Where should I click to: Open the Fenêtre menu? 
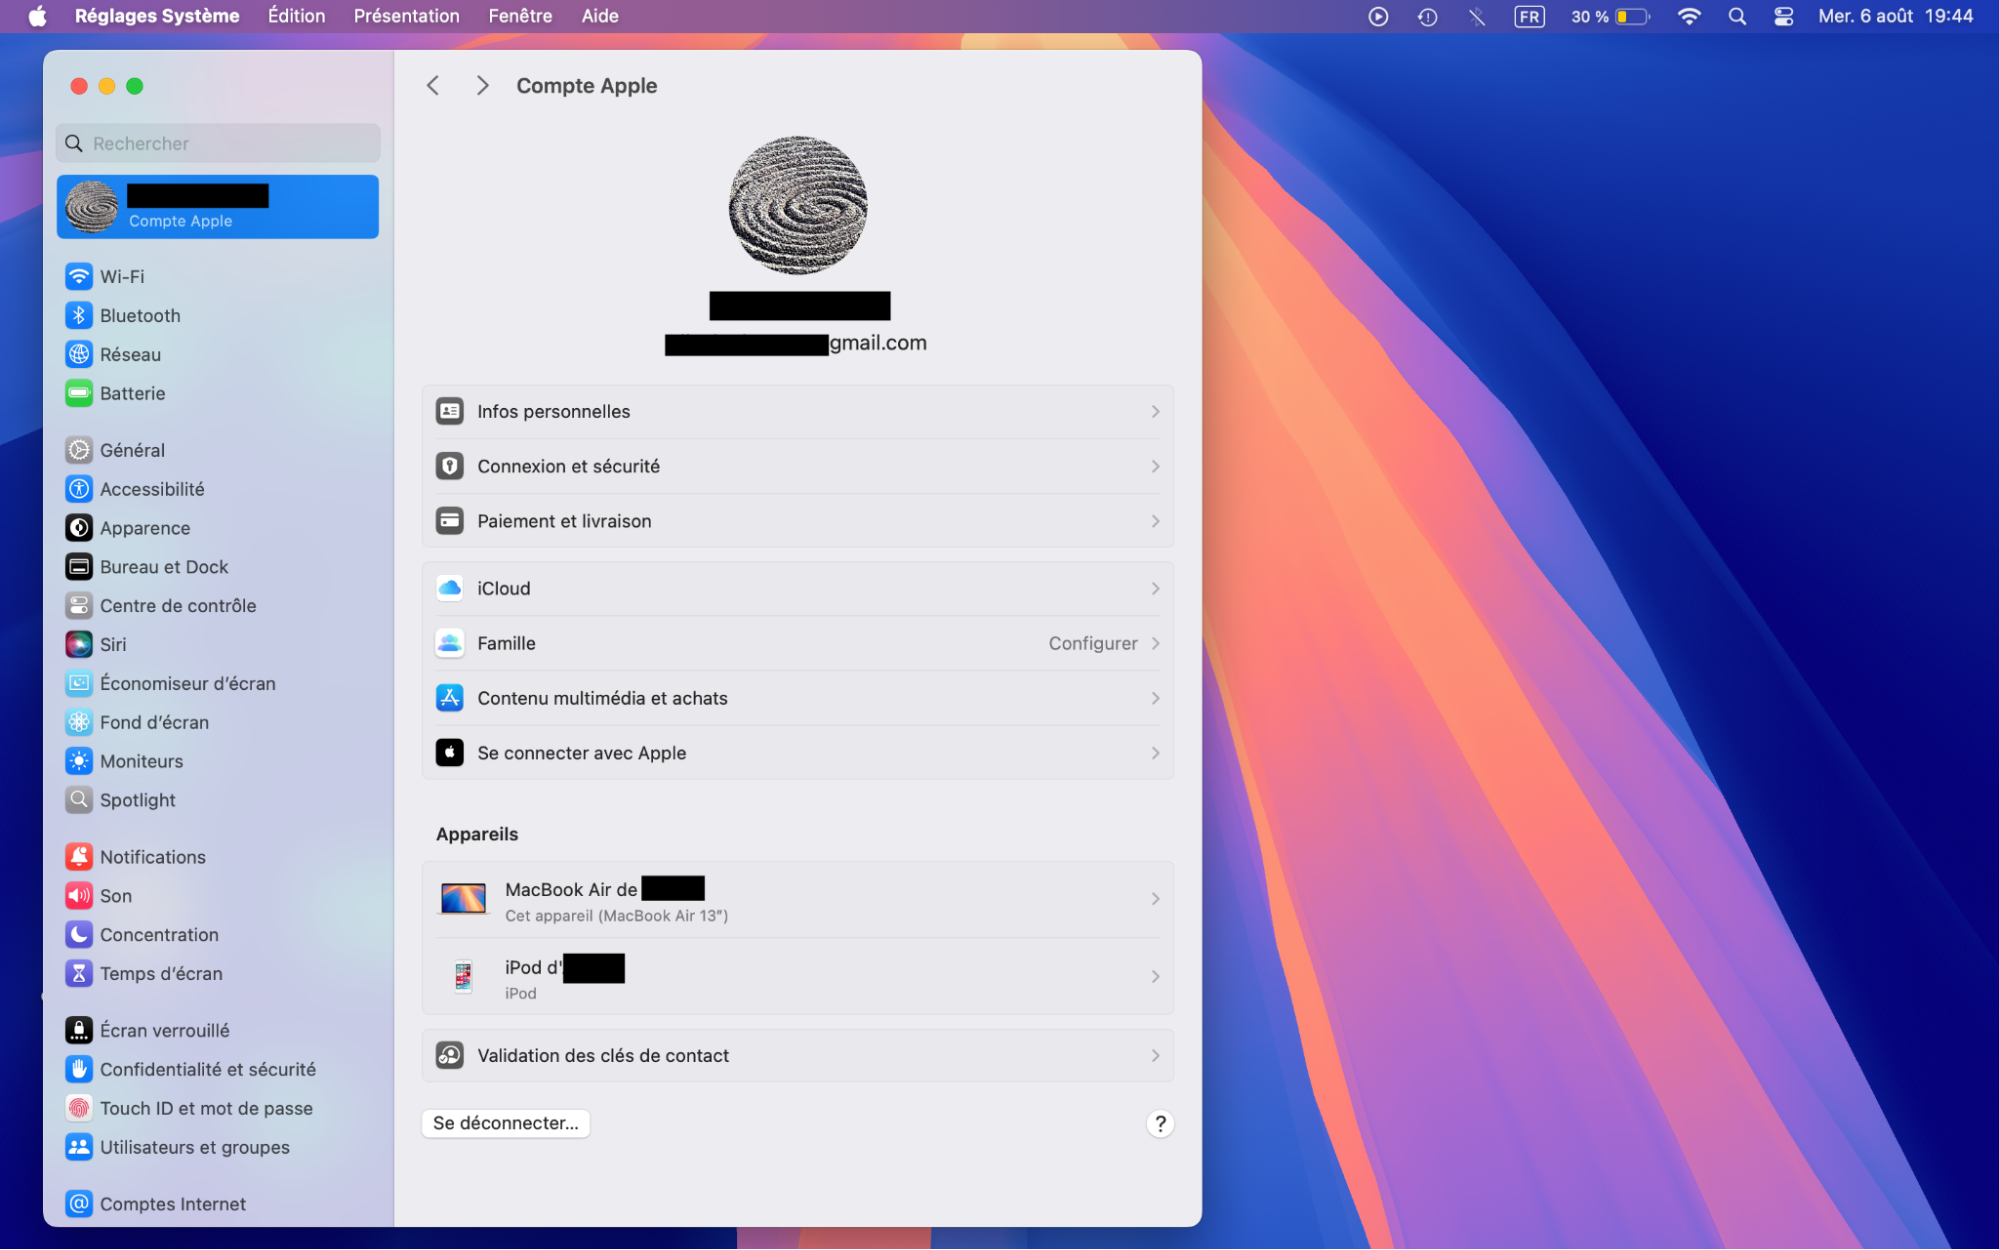click(x=519, y=16)
